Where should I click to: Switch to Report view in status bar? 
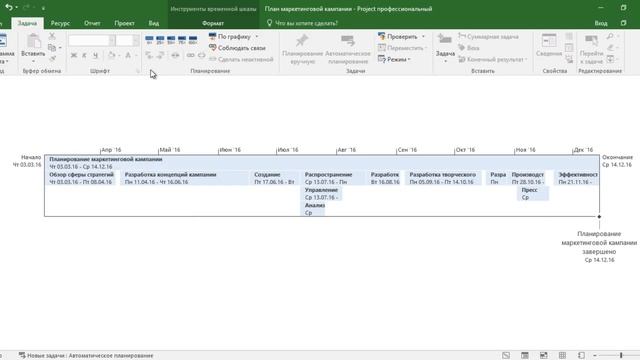point(581,355)
